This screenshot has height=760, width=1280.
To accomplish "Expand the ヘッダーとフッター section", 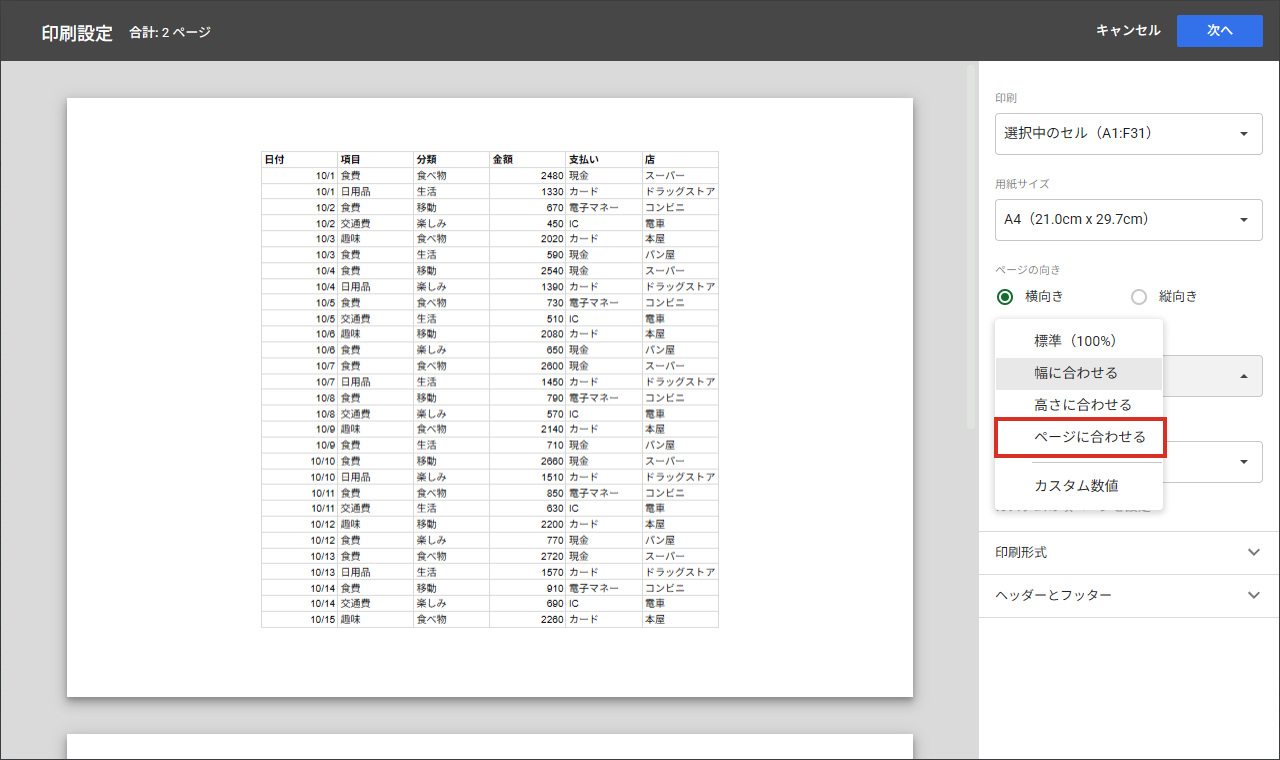I will tap(1129, 595).
